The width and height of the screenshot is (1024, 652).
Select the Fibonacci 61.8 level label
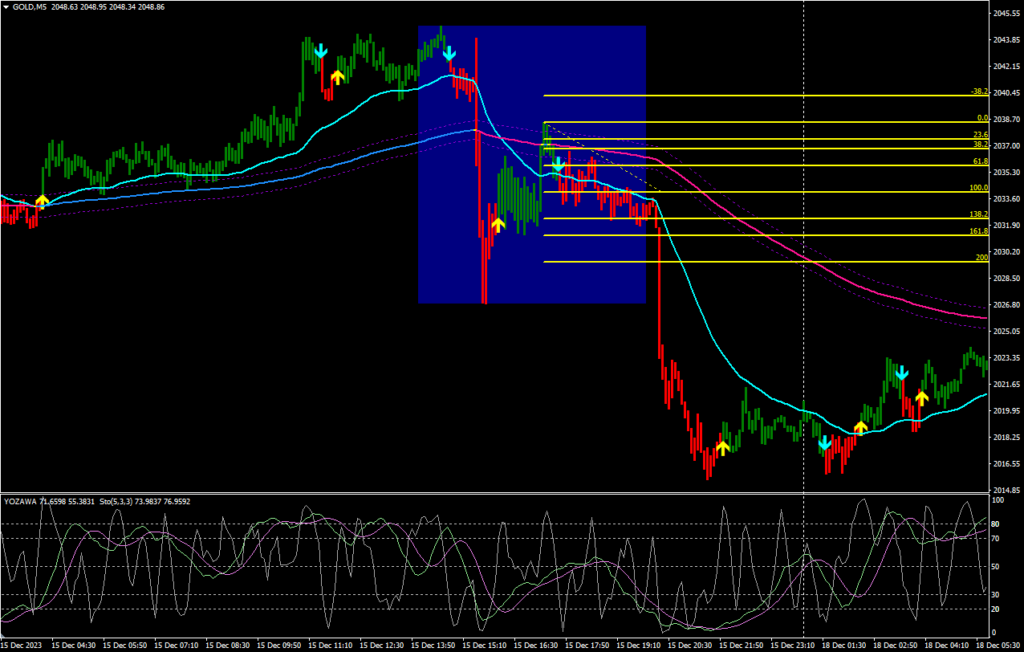pyautogui.click(x=979, y=161)
